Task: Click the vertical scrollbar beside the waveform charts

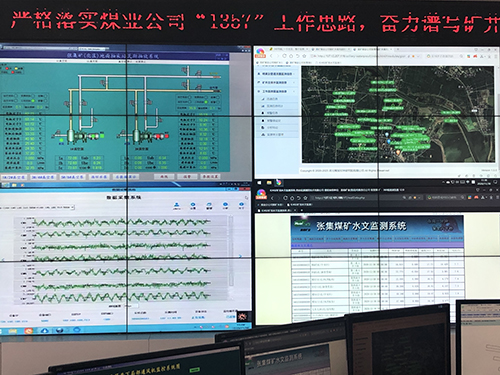Action: pos(230,250)
